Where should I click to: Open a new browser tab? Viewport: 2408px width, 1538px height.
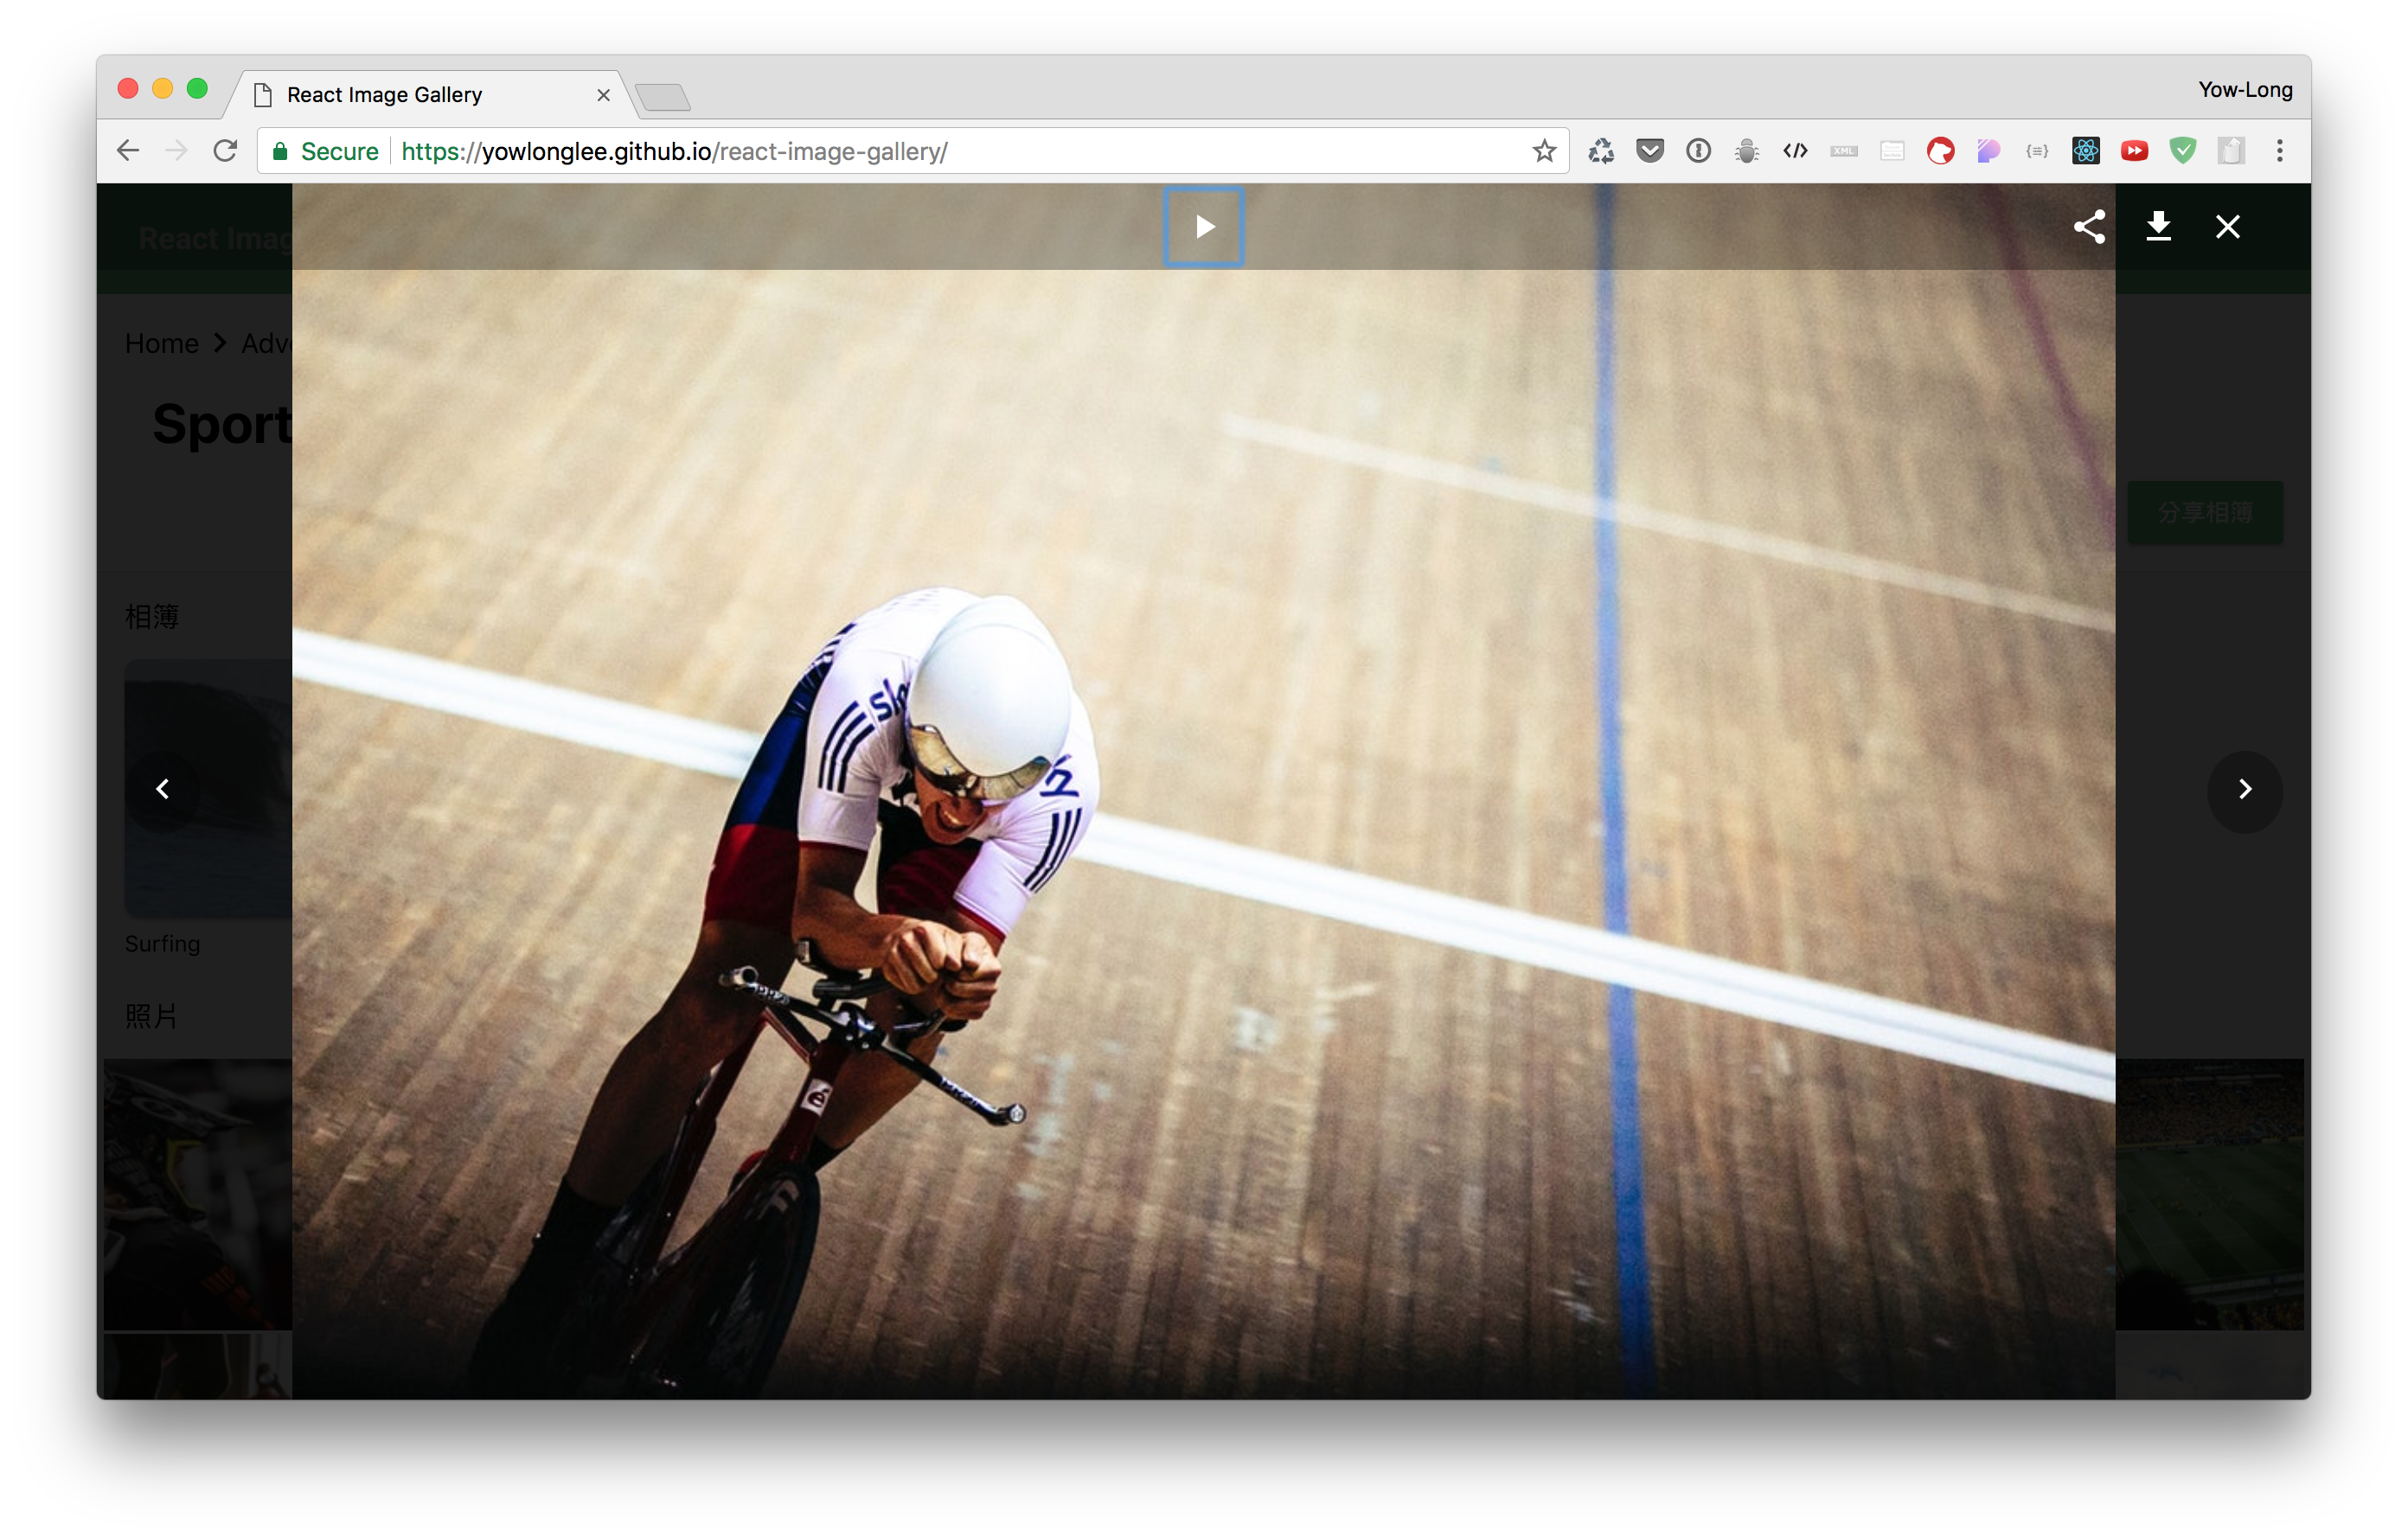click(x=663, y=97)
